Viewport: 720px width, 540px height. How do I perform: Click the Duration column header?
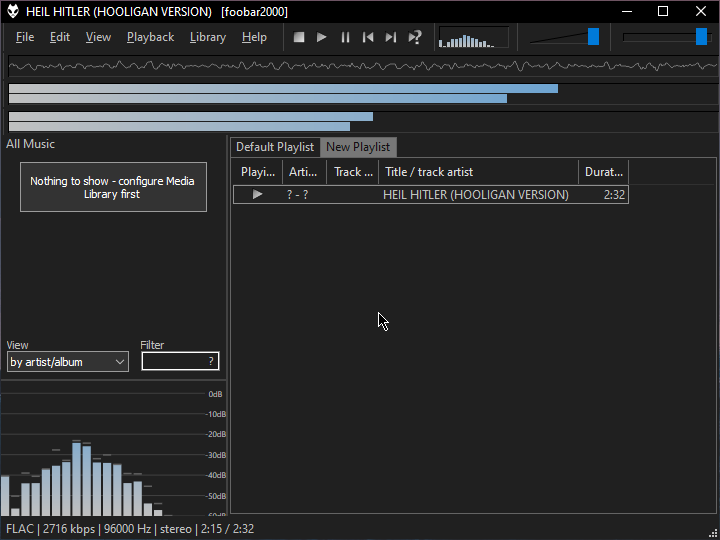[603, 172]
